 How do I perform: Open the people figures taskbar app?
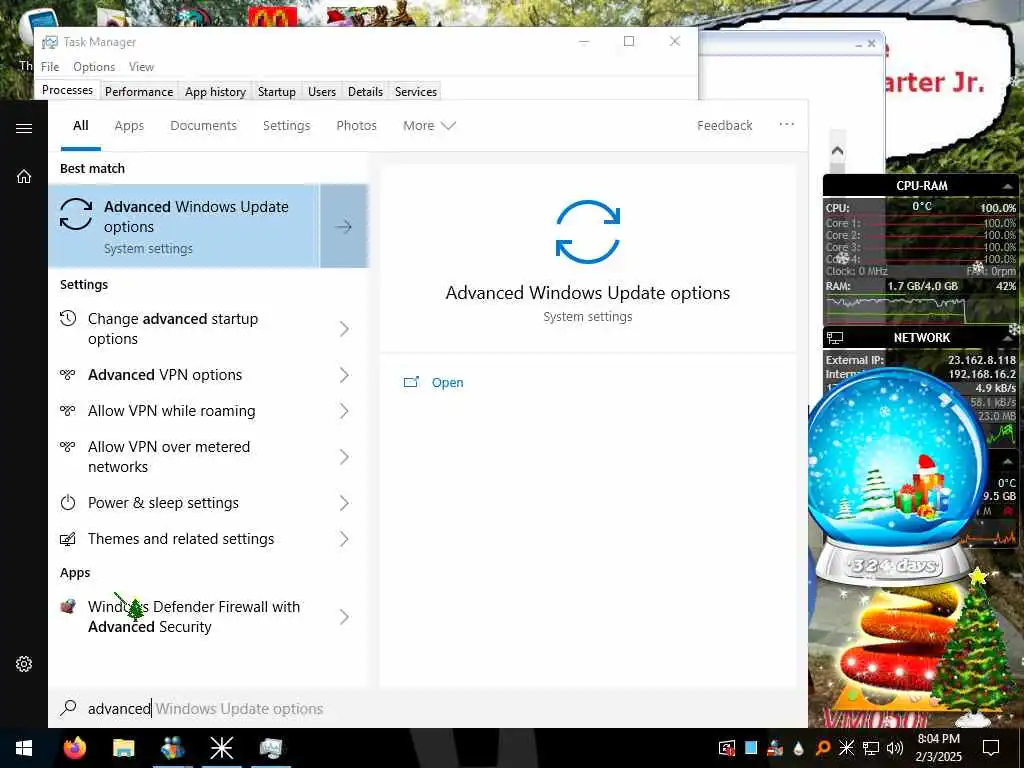172,748
